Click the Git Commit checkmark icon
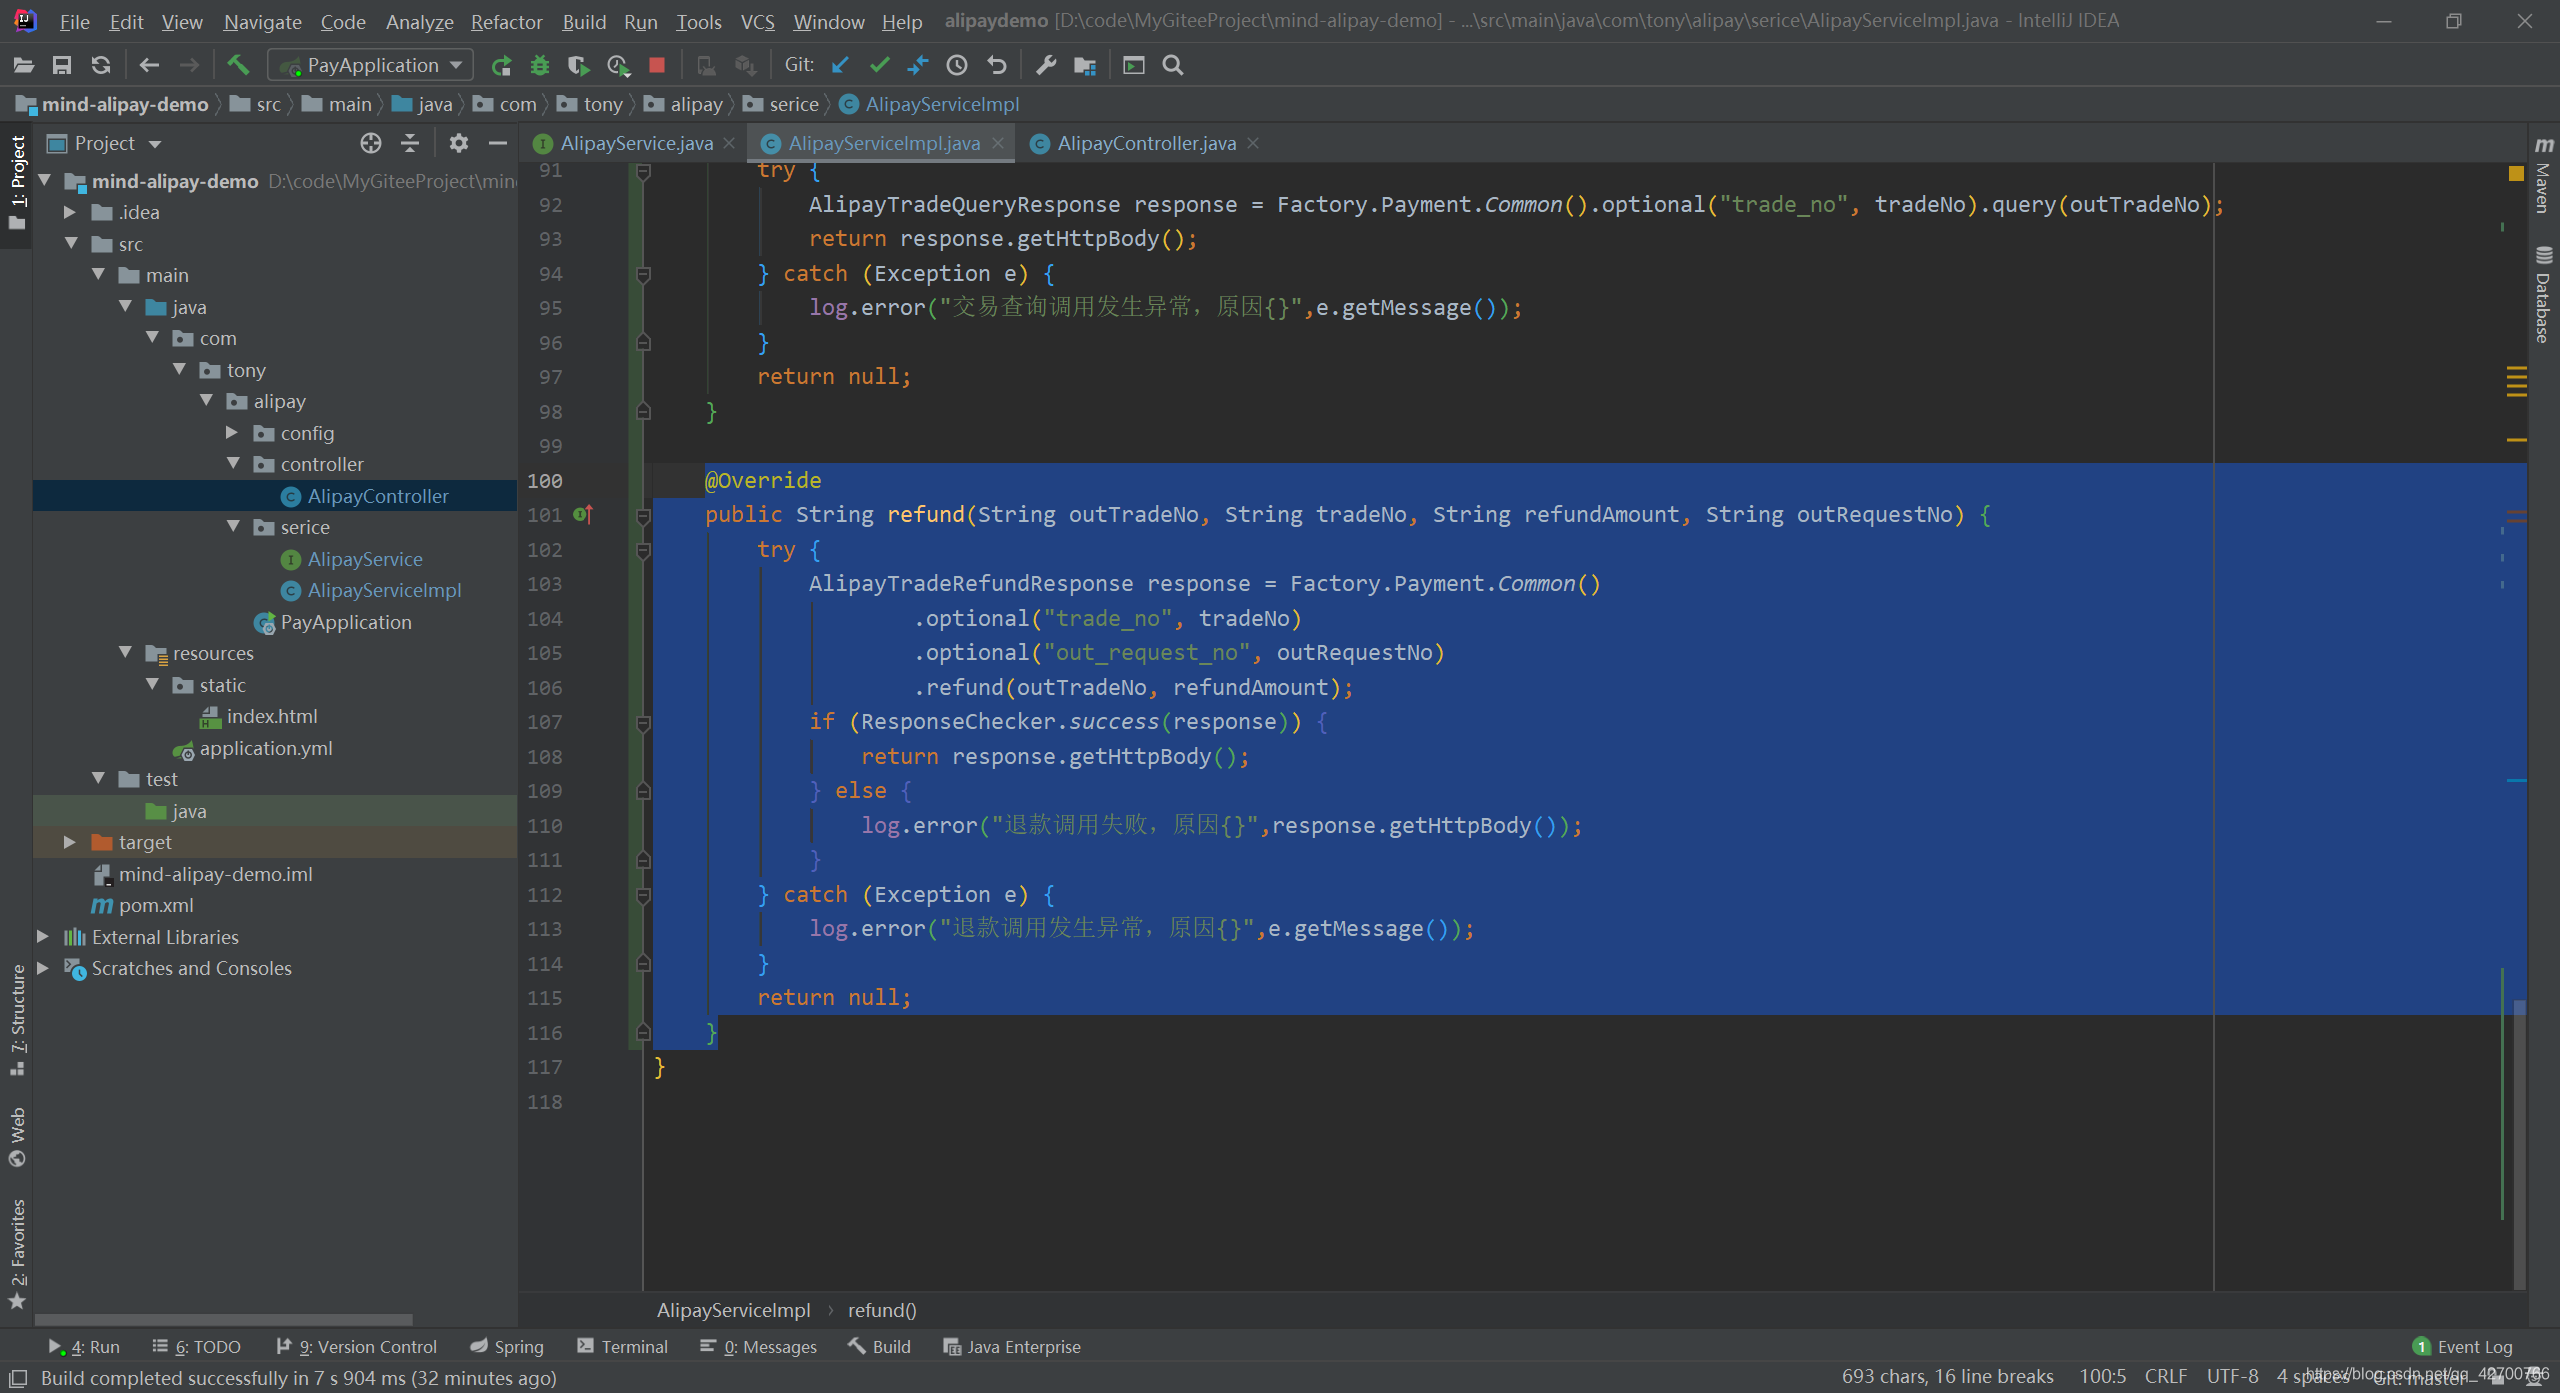 [x=879, y=65]
